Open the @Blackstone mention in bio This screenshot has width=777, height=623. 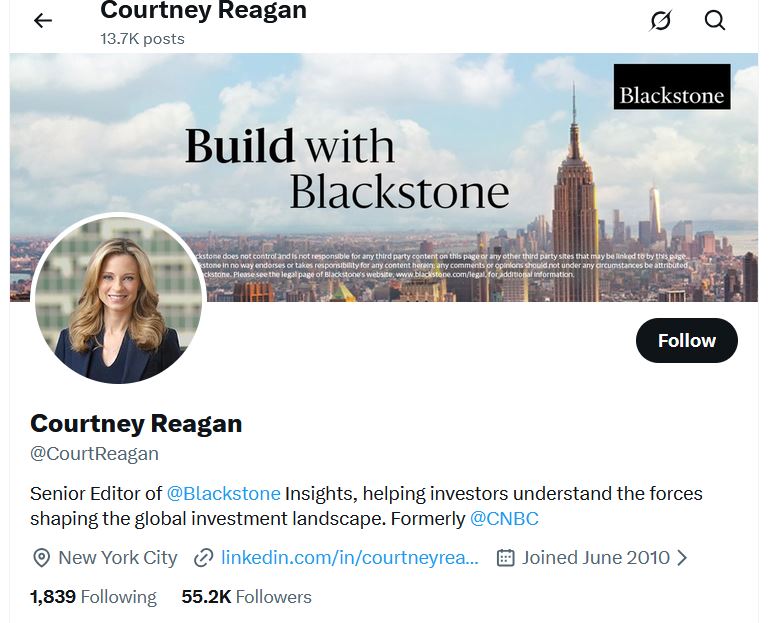point(223,494)
